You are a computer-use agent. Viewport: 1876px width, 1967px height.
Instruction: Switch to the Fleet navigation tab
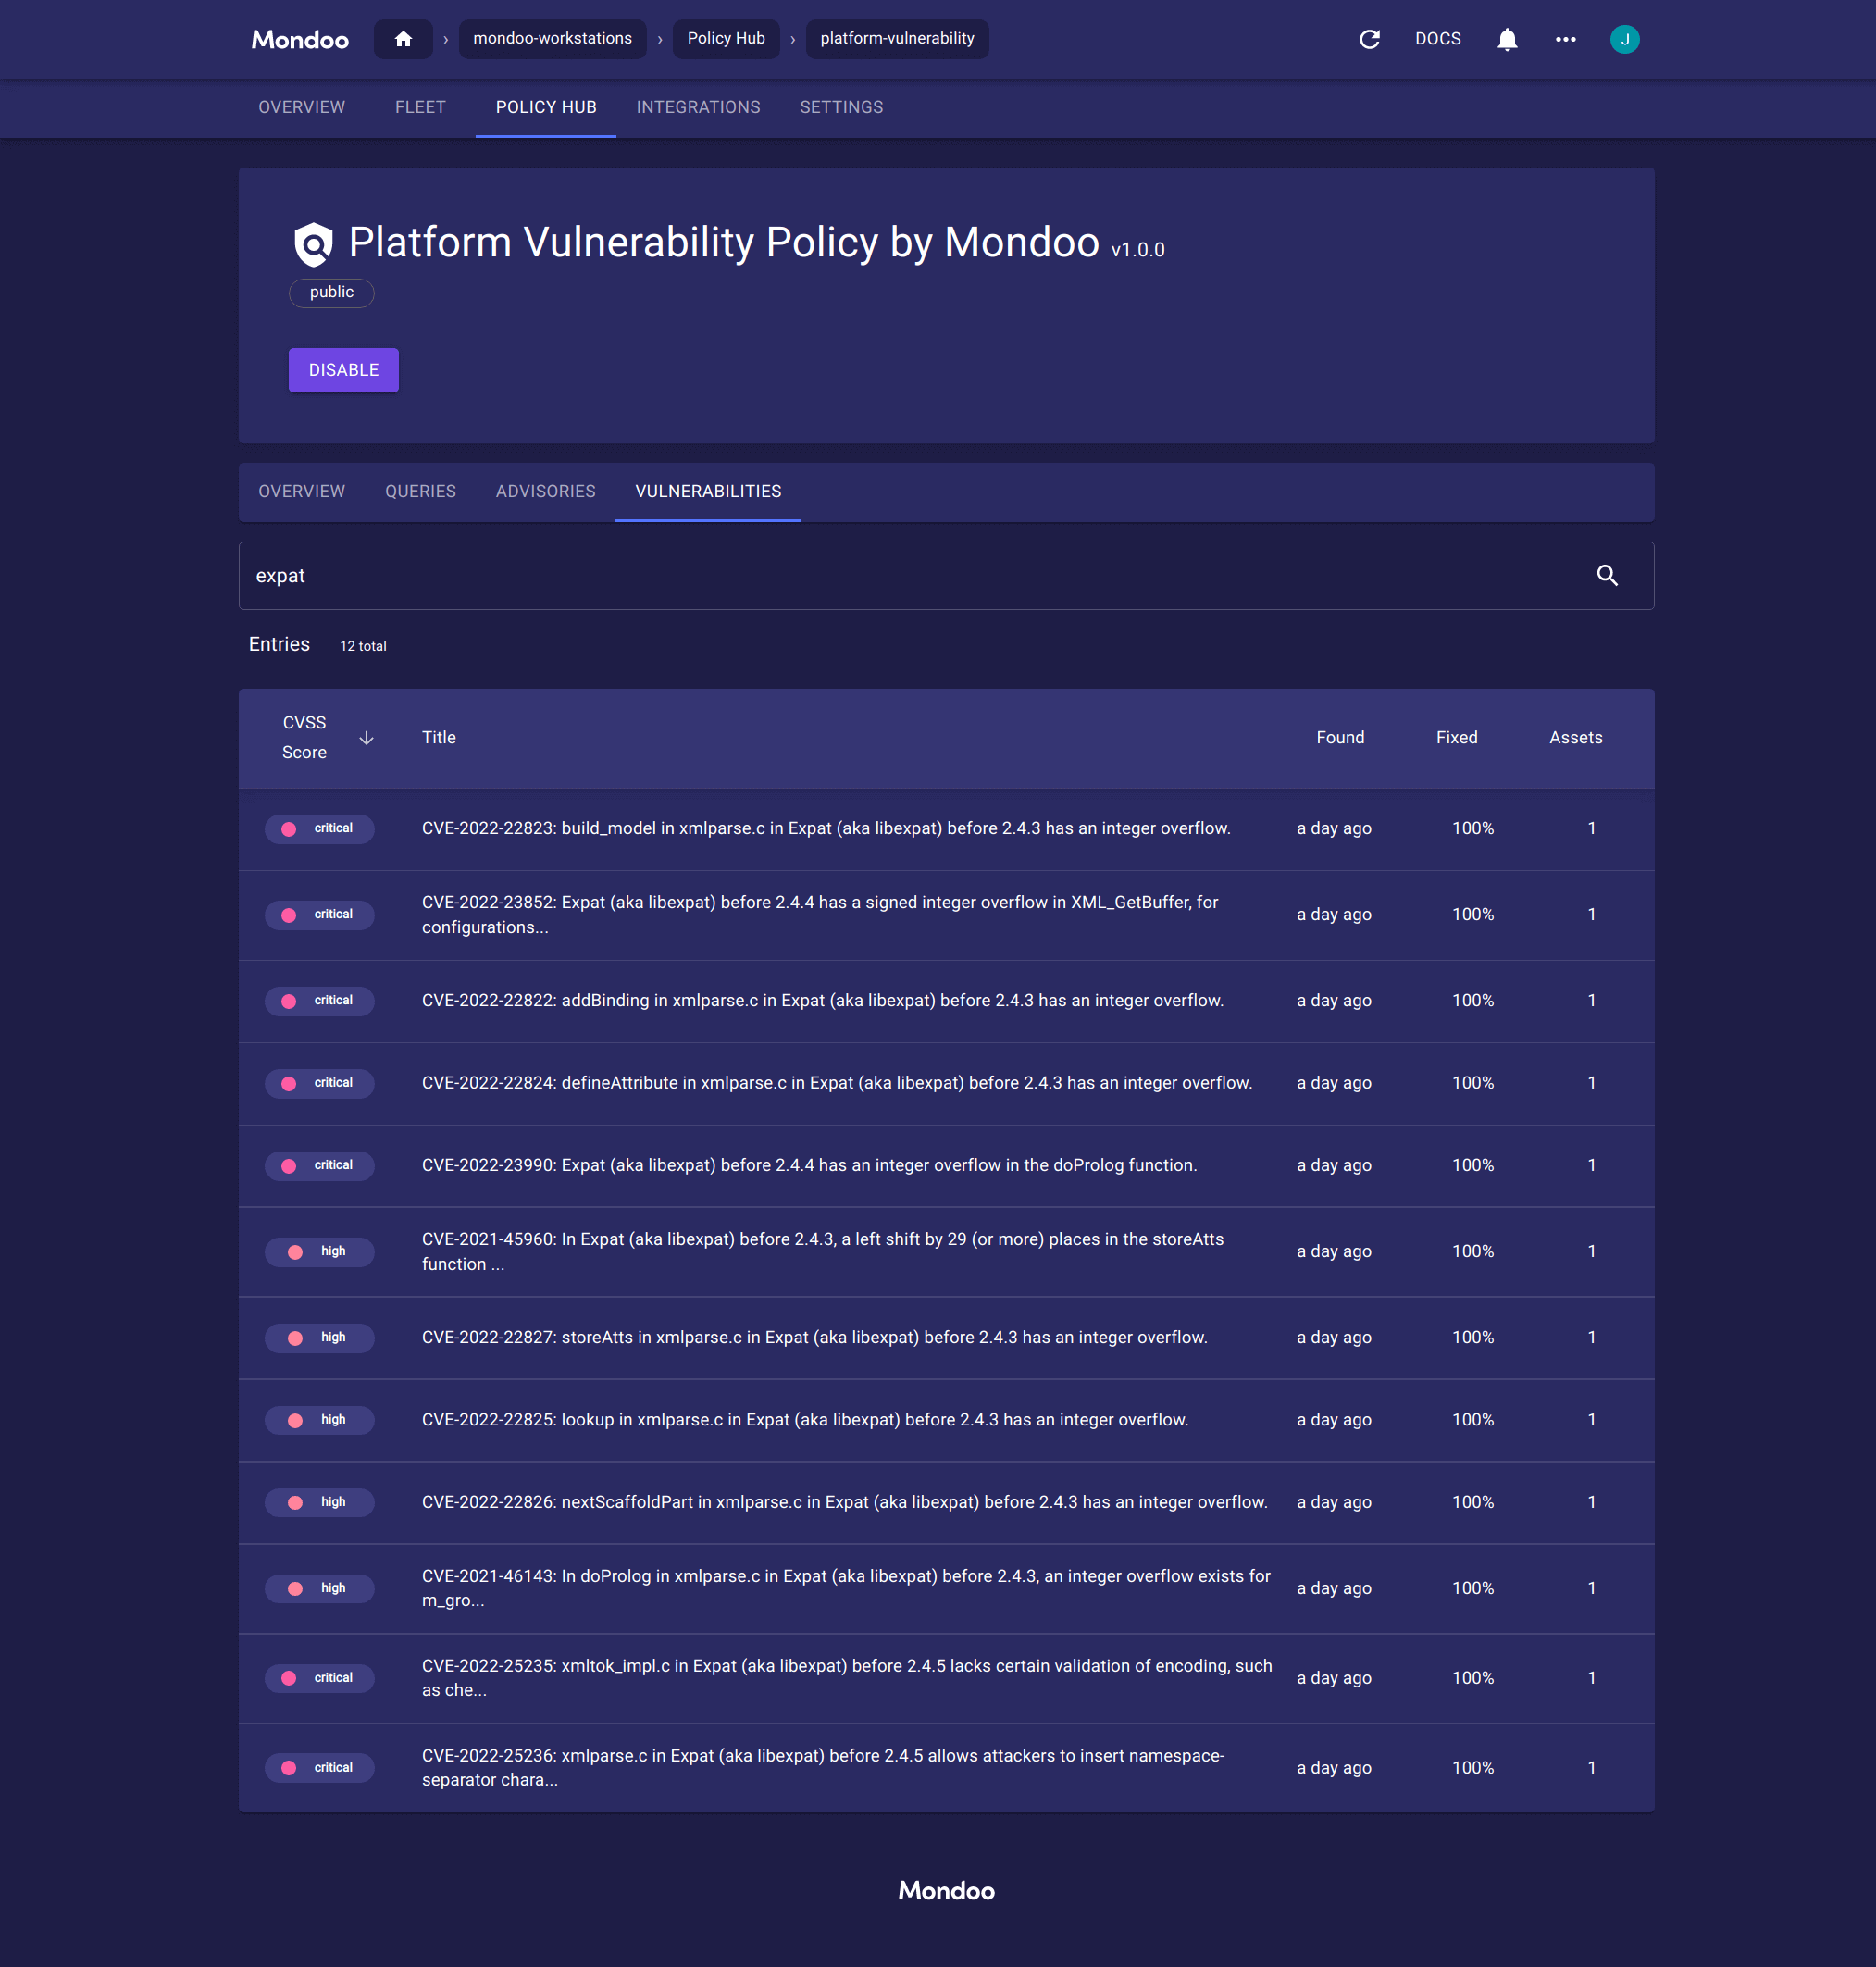tap(419, 107)
